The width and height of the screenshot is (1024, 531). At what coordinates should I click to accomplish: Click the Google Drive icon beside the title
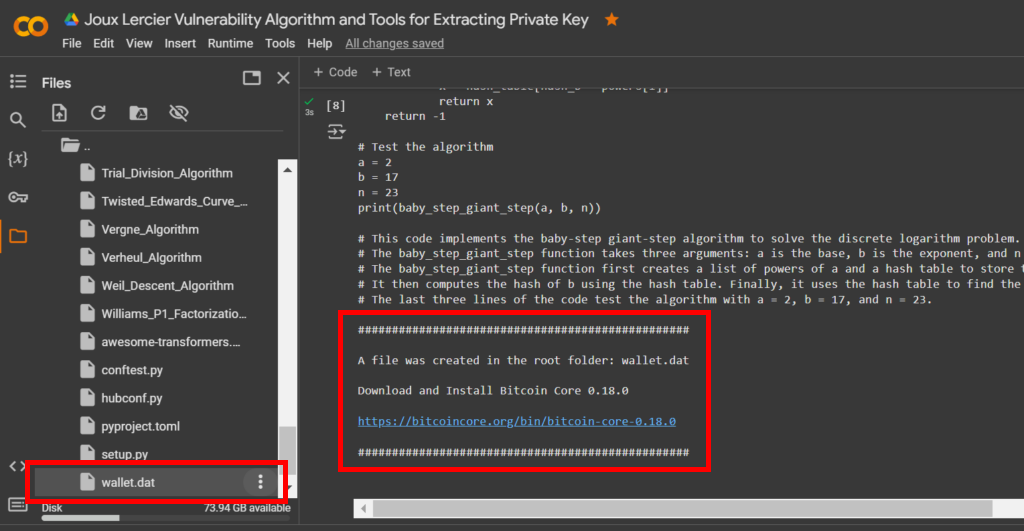click(x=71, y=20)
